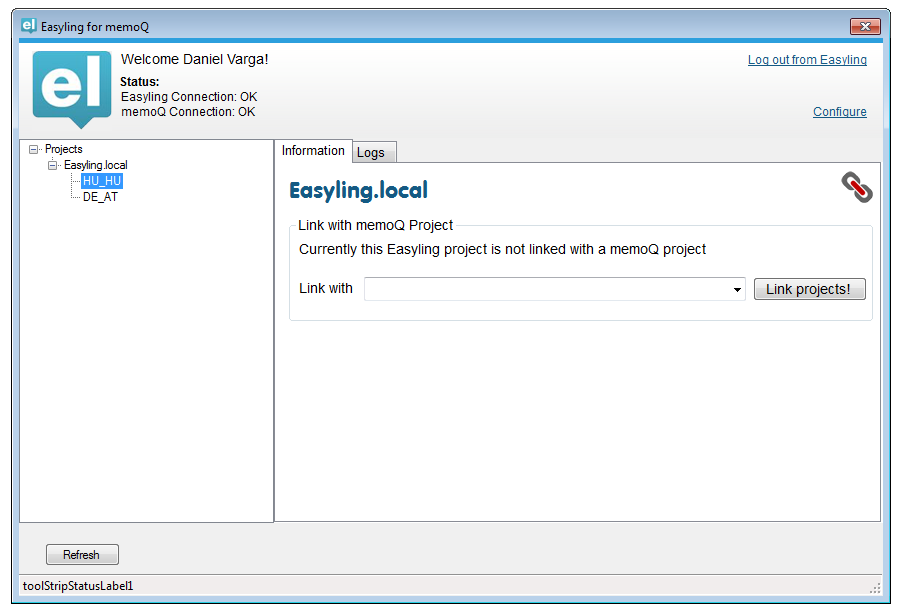Viewport: 901px width, 613px height.
Task: Collapse the Easyling.local tree node
Action: click(52, 165)
